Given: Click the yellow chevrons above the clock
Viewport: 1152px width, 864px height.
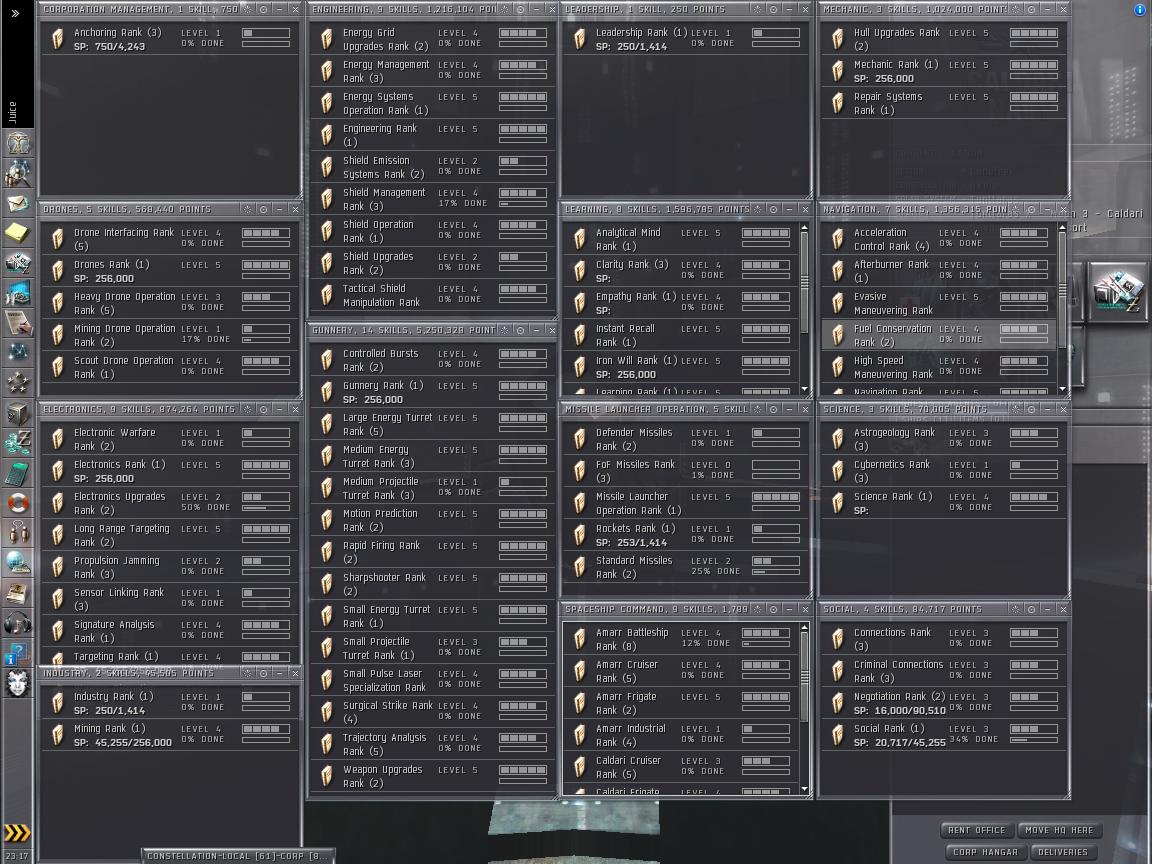Looking at the screenshot, I should click(18, 832).
